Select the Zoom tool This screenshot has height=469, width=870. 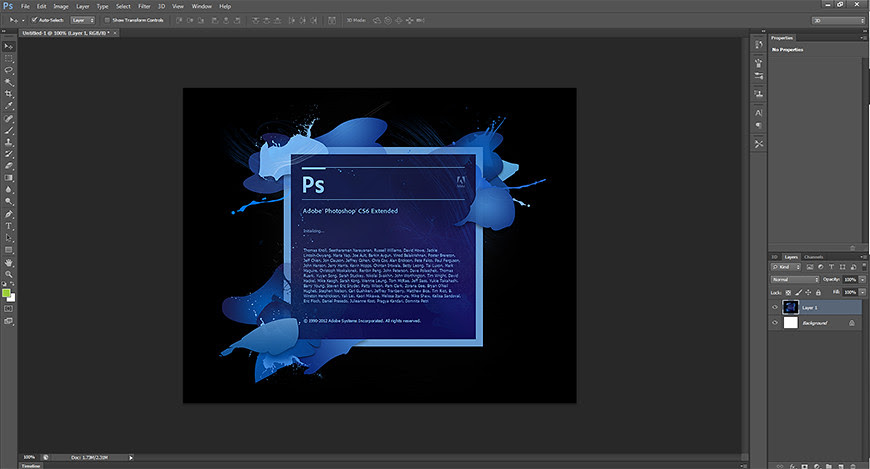point(8,274)
